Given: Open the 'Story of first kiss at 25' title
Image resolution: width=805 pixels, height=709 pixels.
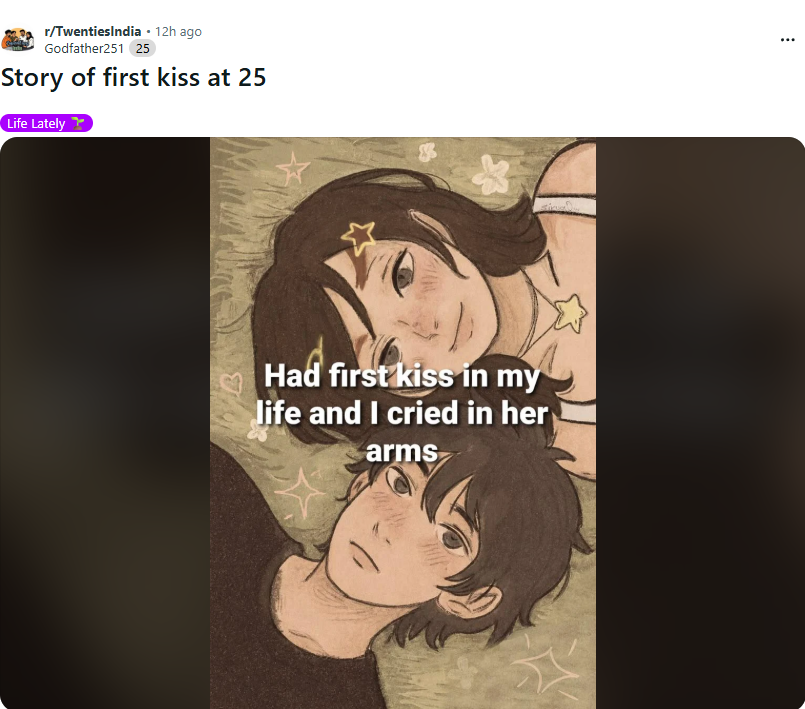Looking at the screenshot, I should 133,78.
